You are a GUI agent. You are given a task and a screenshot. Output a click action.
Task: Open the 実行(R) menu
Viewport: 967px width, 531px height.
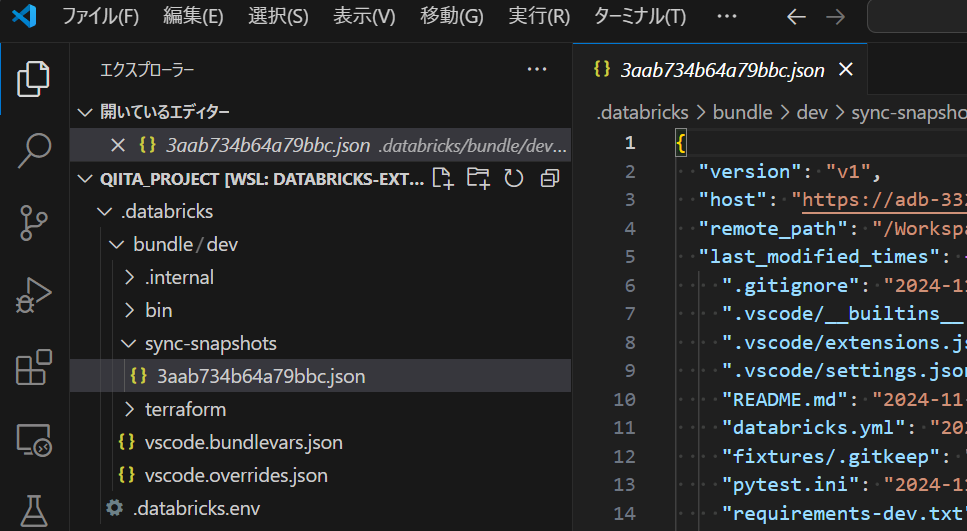539,17
